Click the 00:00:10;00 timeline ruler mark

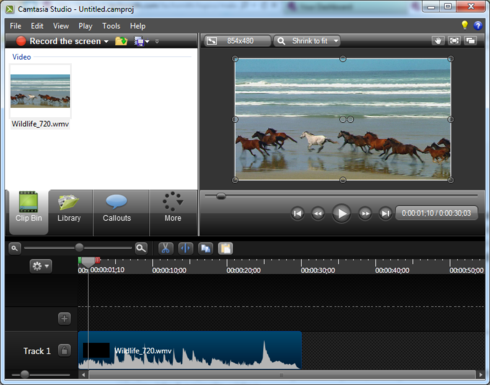tap(169, 270)
